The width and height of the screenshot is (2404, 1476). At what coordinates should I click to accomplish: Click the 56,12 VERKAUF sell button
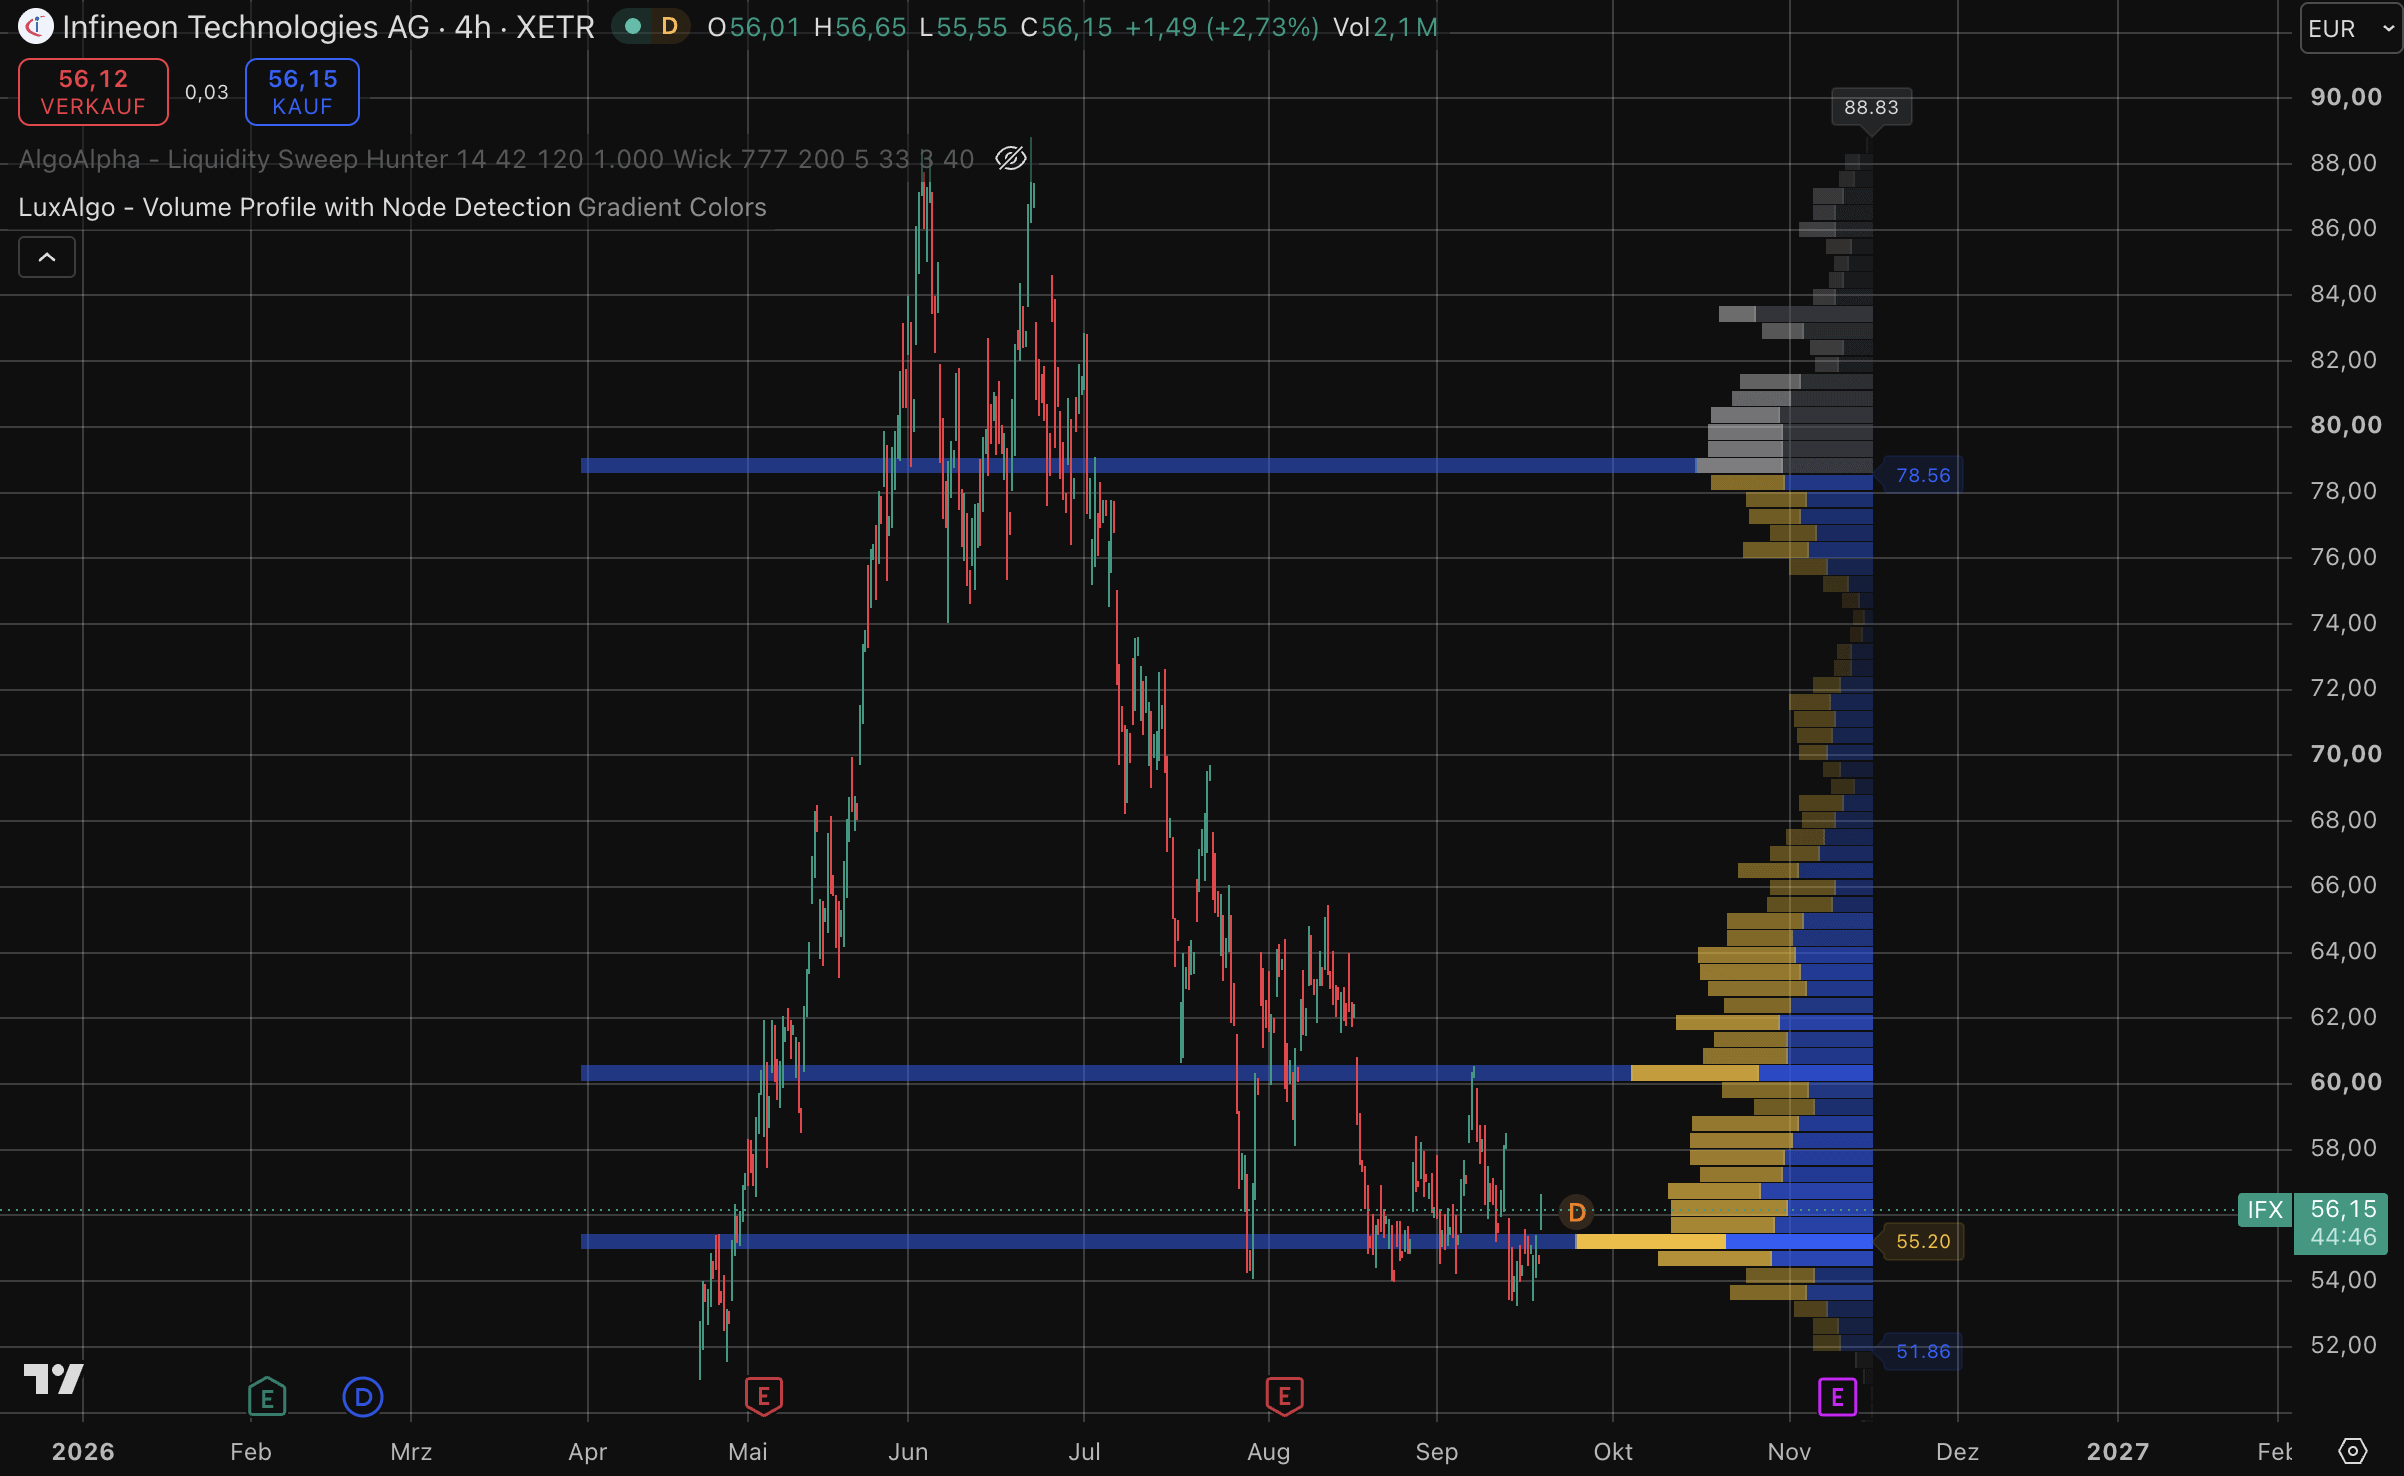(94, 92)
